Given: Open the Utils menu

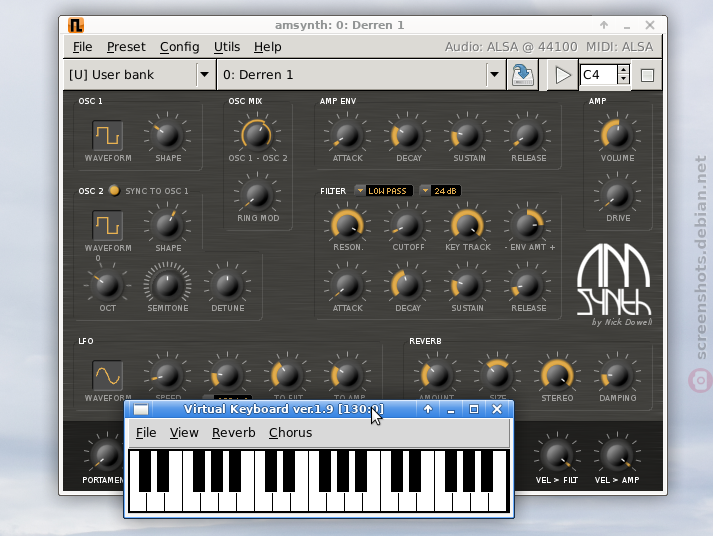Looking at the screenshot, I should (x=227, y=47).
